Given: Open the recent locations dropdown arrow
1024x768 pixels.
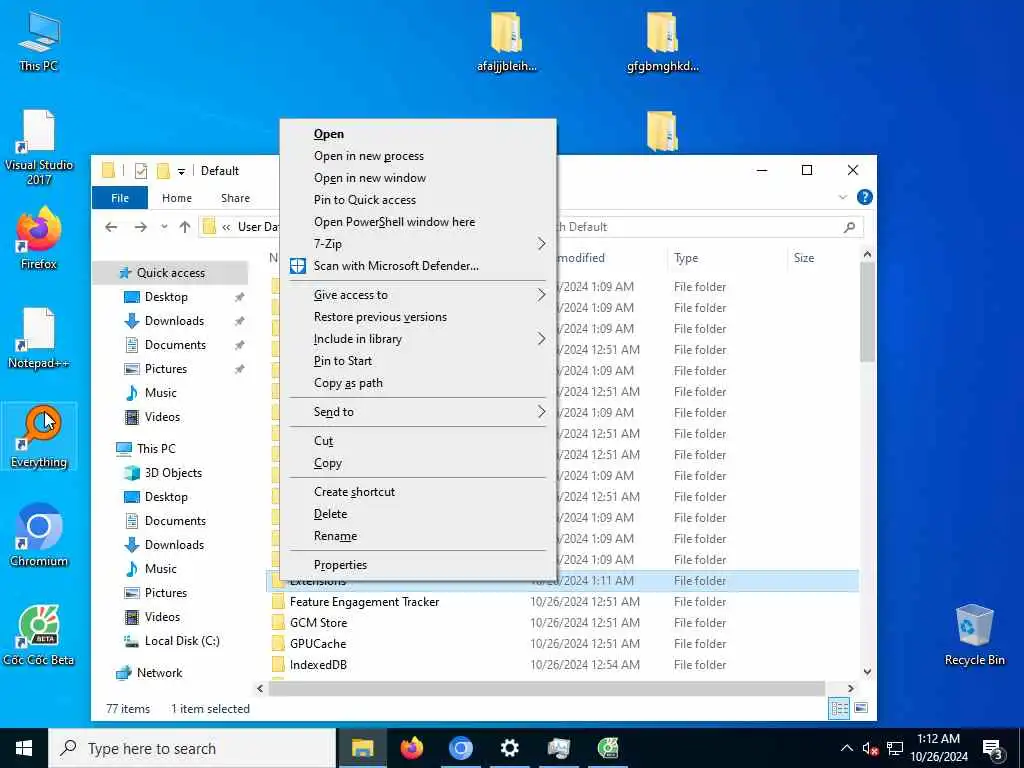Looking at the screenshot, I should coord(164,227).
